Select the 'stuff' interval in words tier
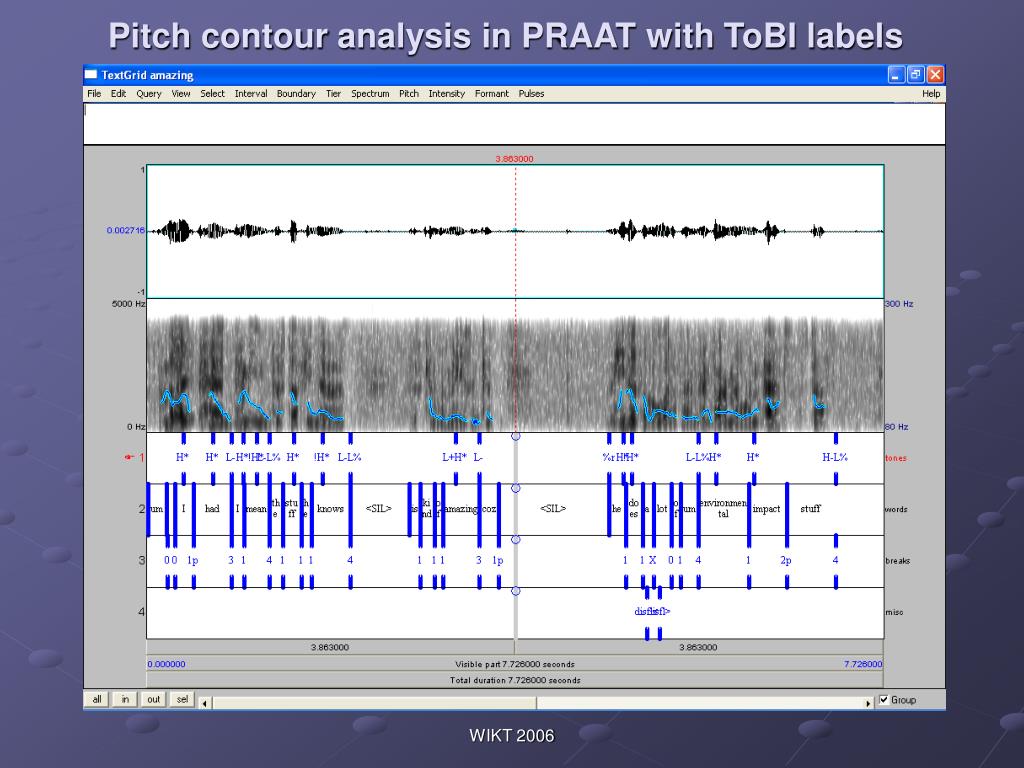Screen dimensions: 1024x768 point(810,509)
